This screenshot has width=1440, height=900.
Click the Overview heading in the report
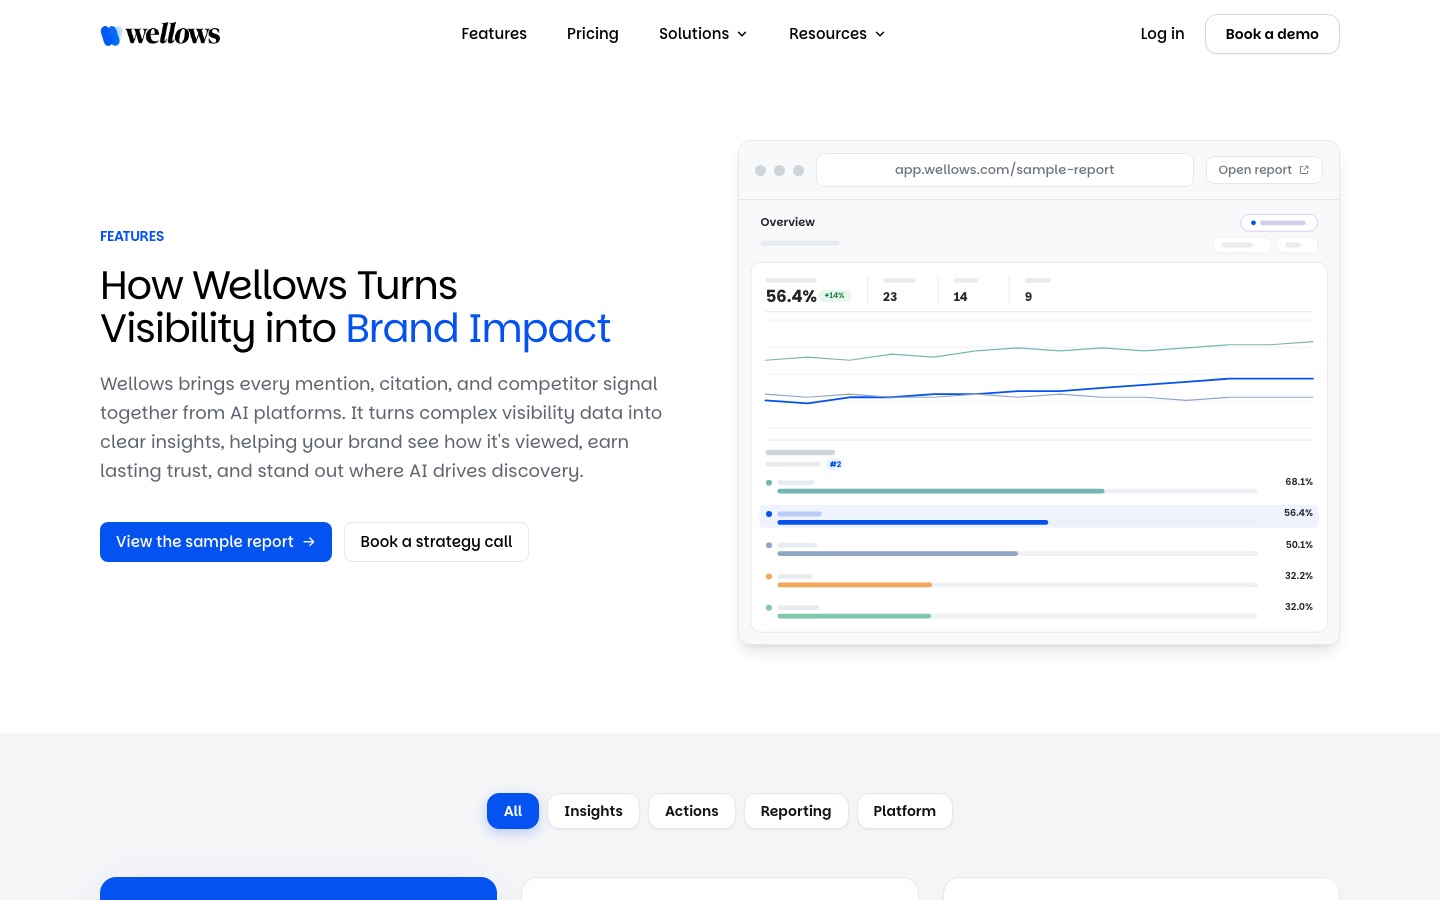pyautogui.click(x=788, y=222)
